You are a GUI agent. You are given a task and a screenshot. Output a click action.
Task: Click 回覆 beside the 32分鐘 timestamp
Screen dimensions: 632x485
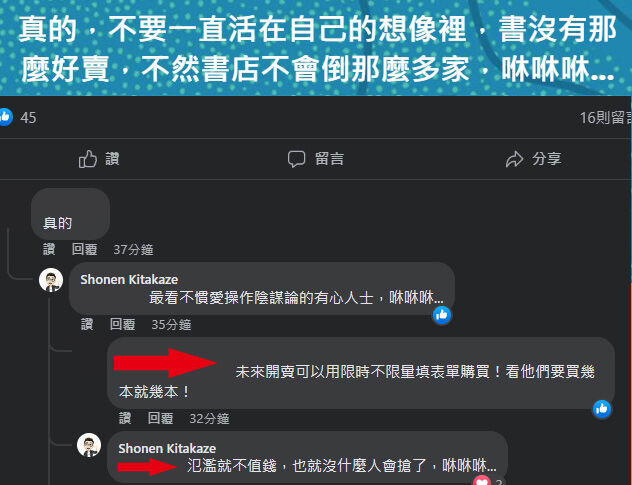click(160, 418)
